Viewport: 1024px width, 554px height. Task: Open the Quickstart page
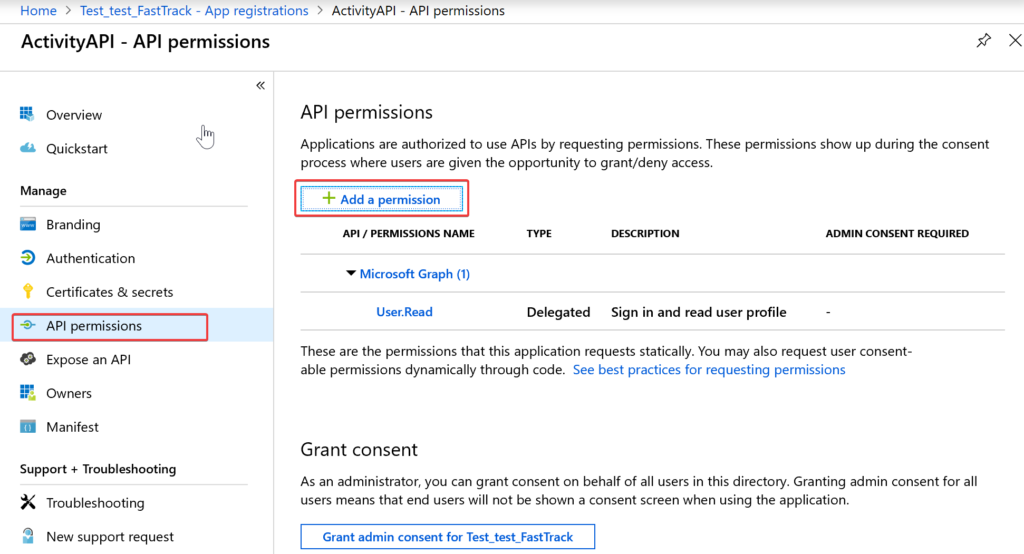click(76, 149)
